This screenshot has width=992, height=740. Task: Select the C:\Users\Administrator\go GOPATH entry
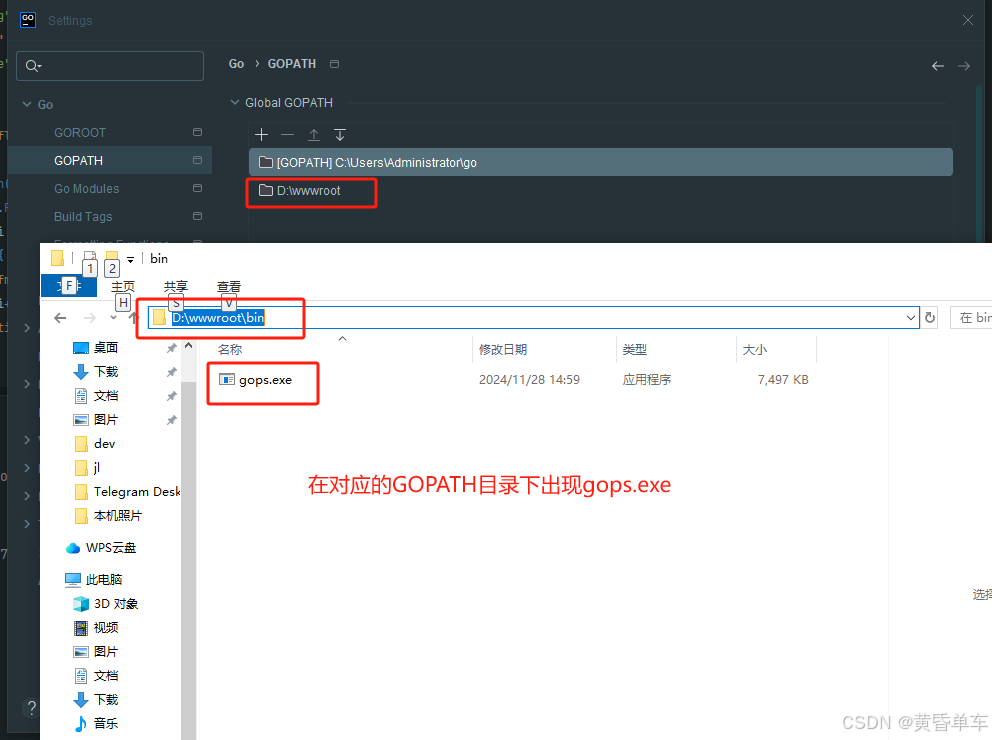[600, 163]
